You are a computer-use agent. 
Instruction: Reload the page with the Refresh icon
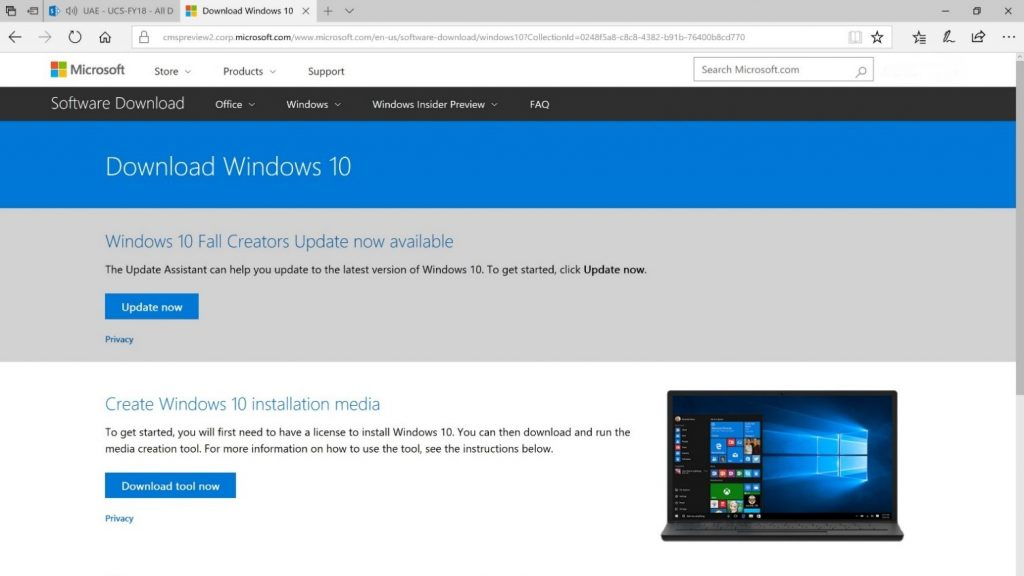point(75,37)
